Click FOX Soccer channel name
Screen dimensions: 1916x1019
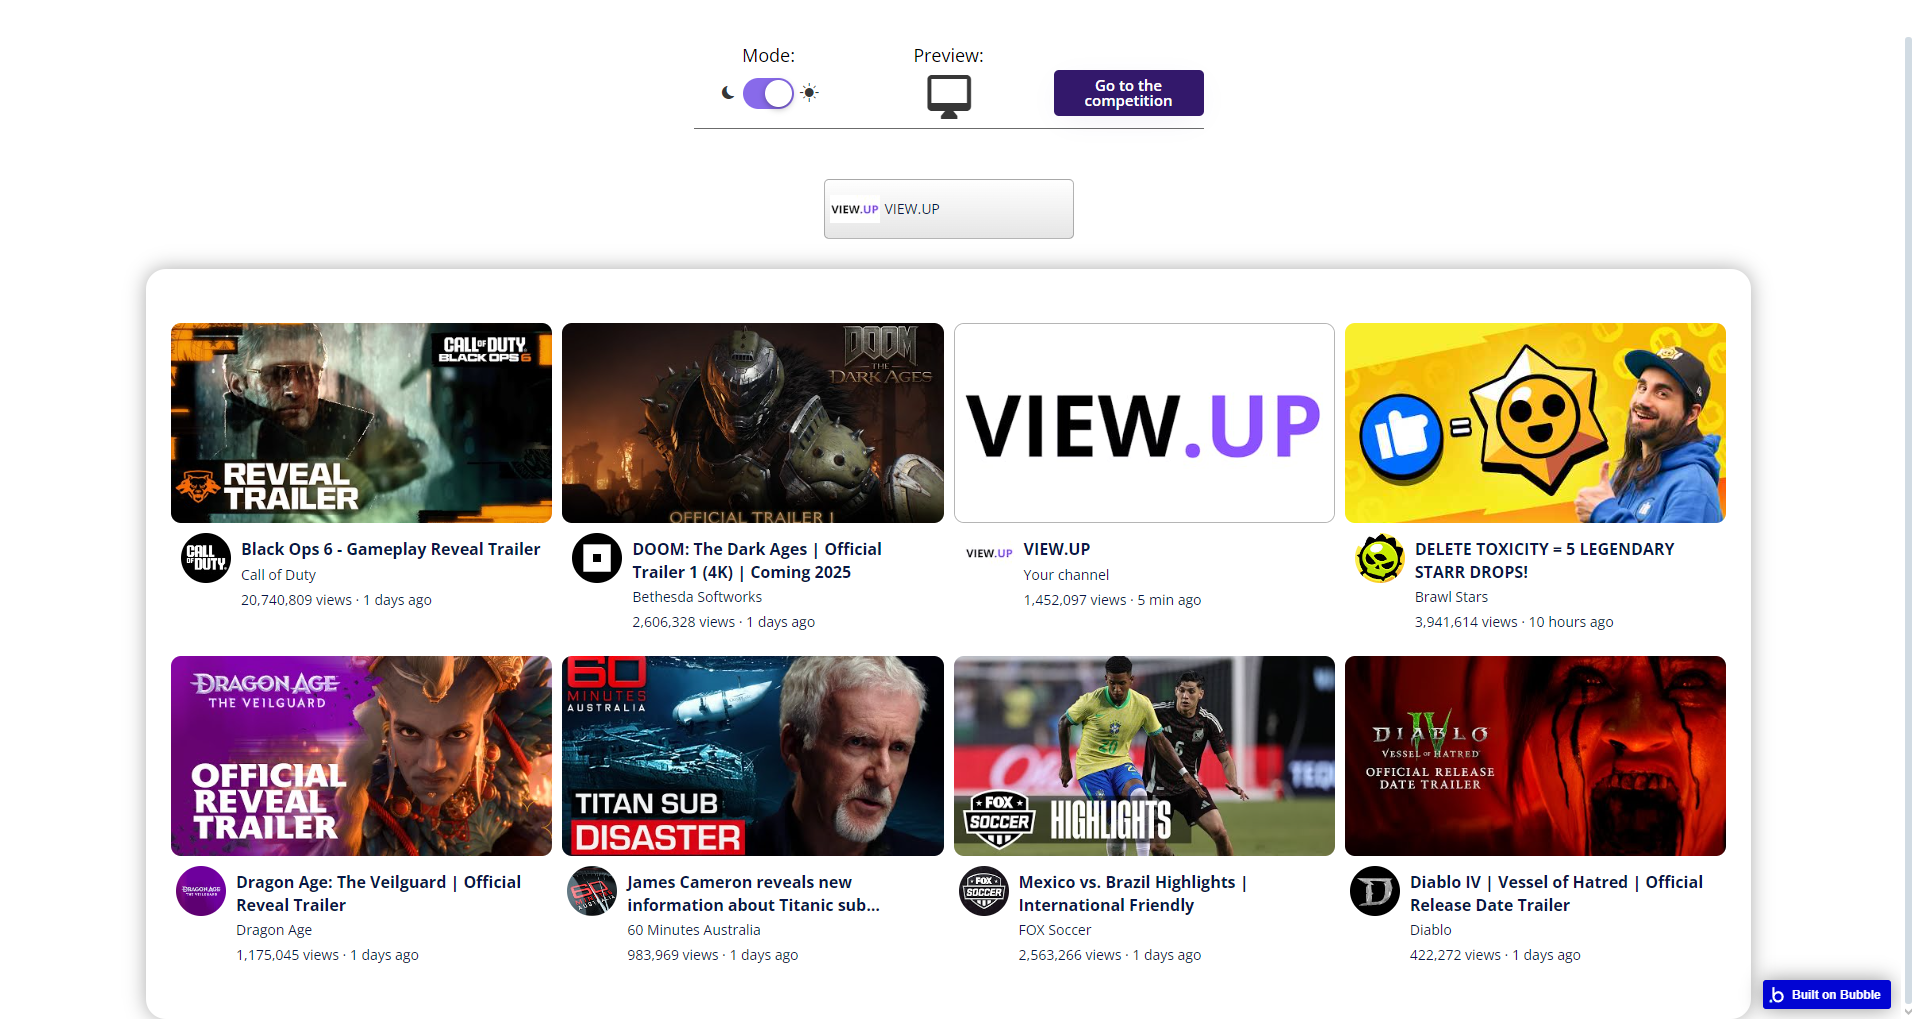(1055, 930)
